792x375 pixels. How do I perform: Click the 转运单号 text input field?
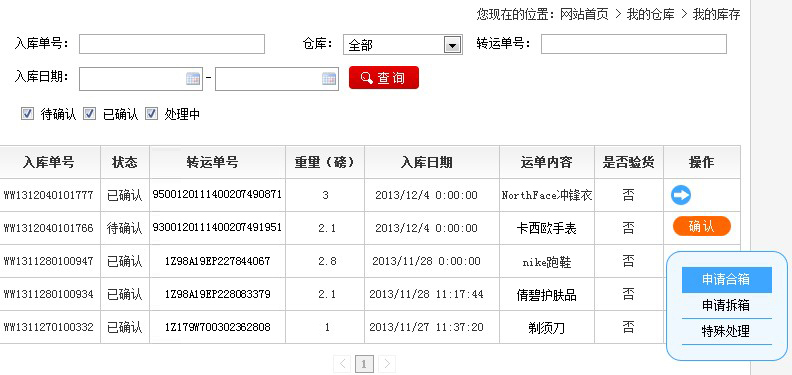(634, 44)
